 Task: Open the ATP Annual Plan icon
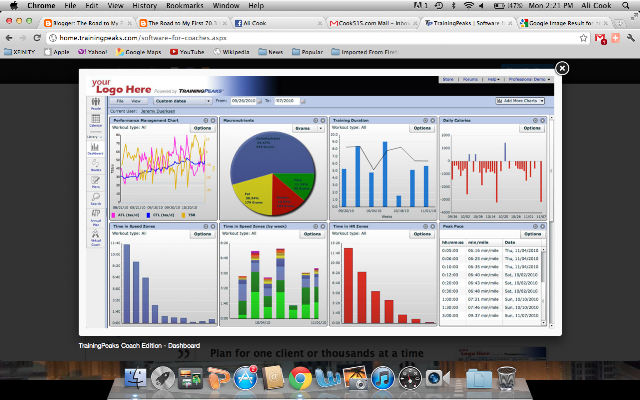tap(96, 217)
